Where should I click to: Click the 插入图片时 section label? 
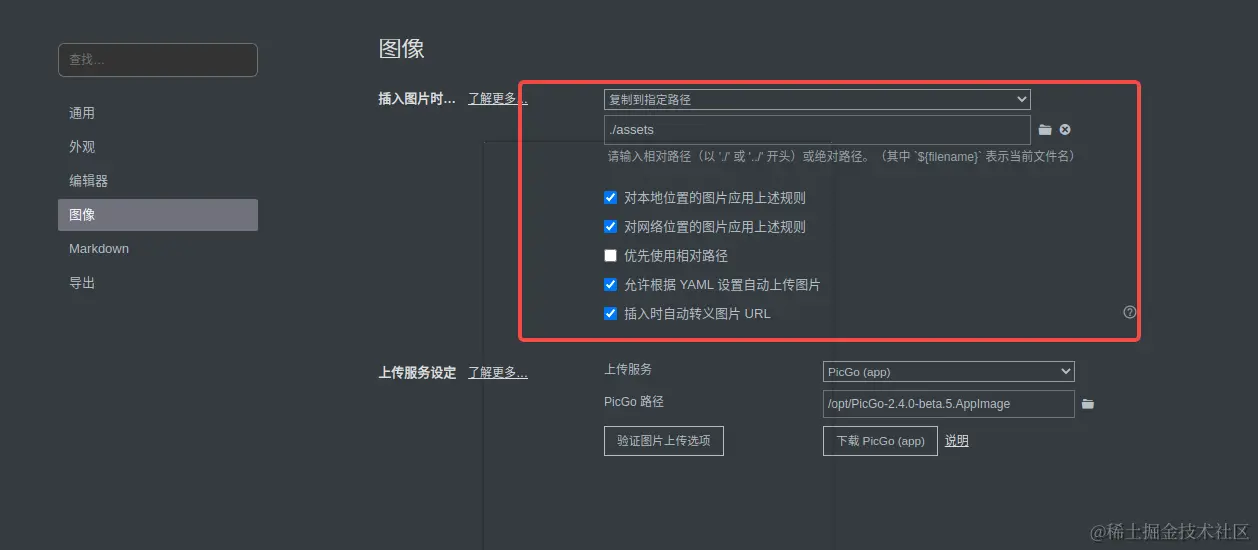[417, 98]
